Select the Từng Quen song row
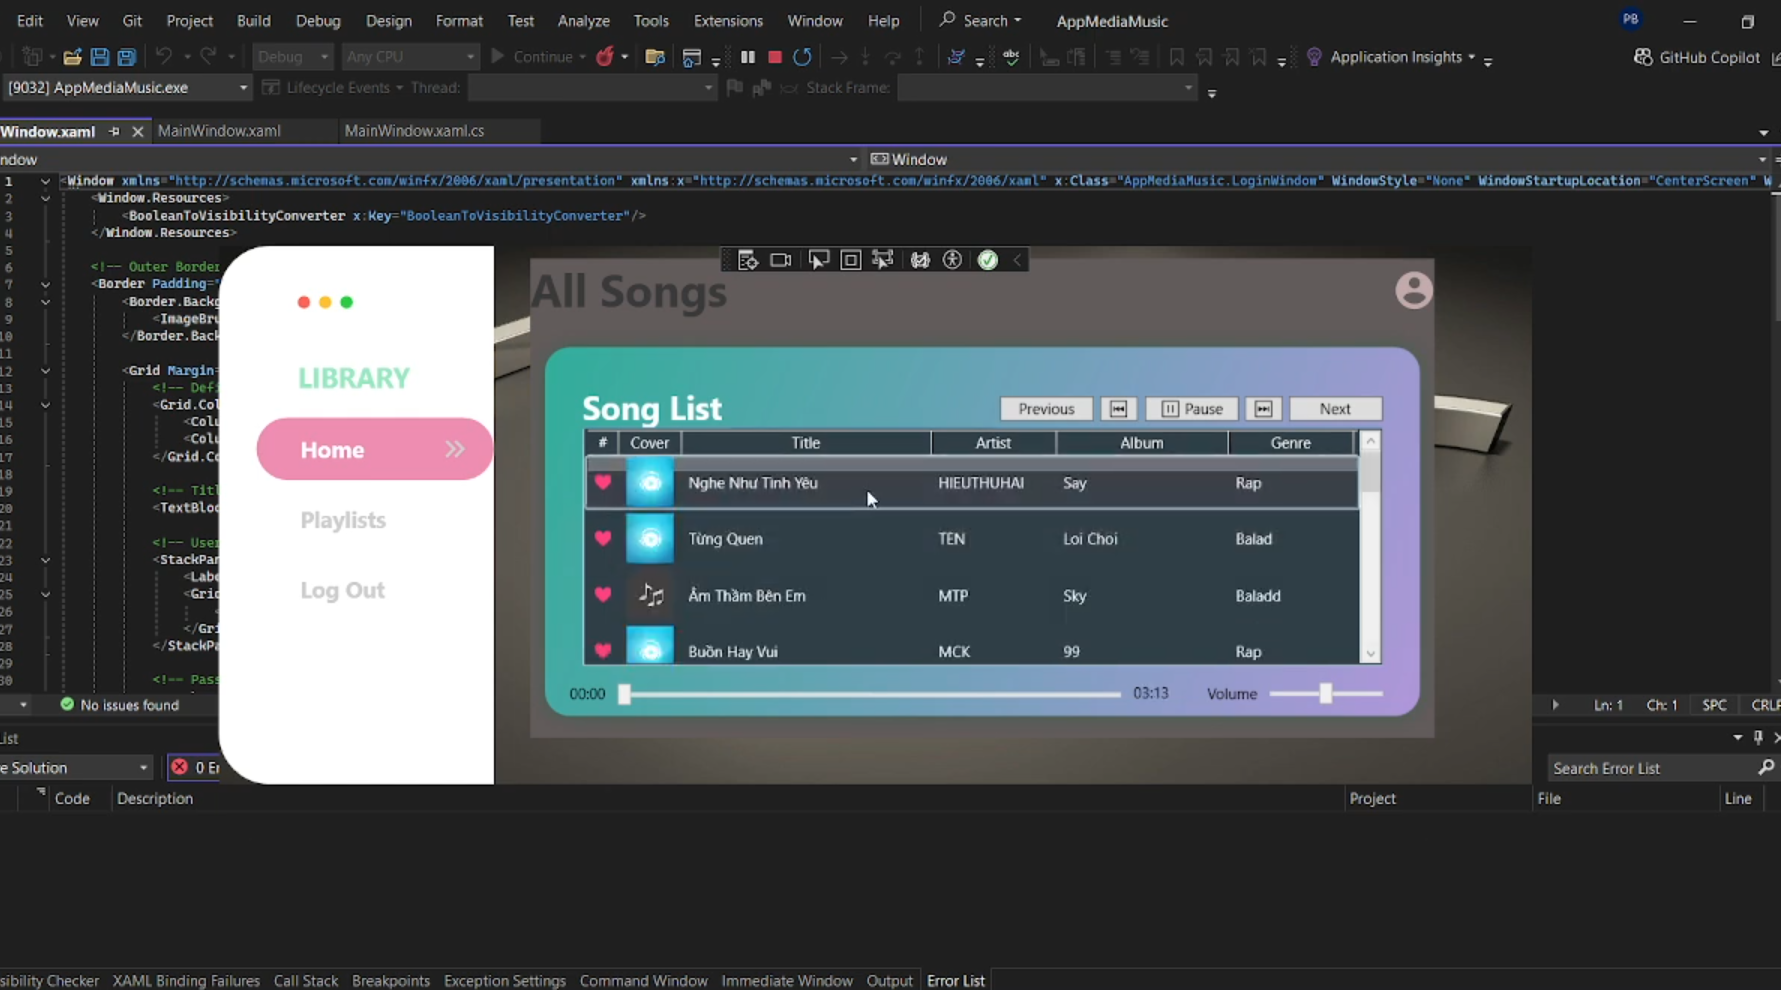1781x990 pixels. click(972, 538)
